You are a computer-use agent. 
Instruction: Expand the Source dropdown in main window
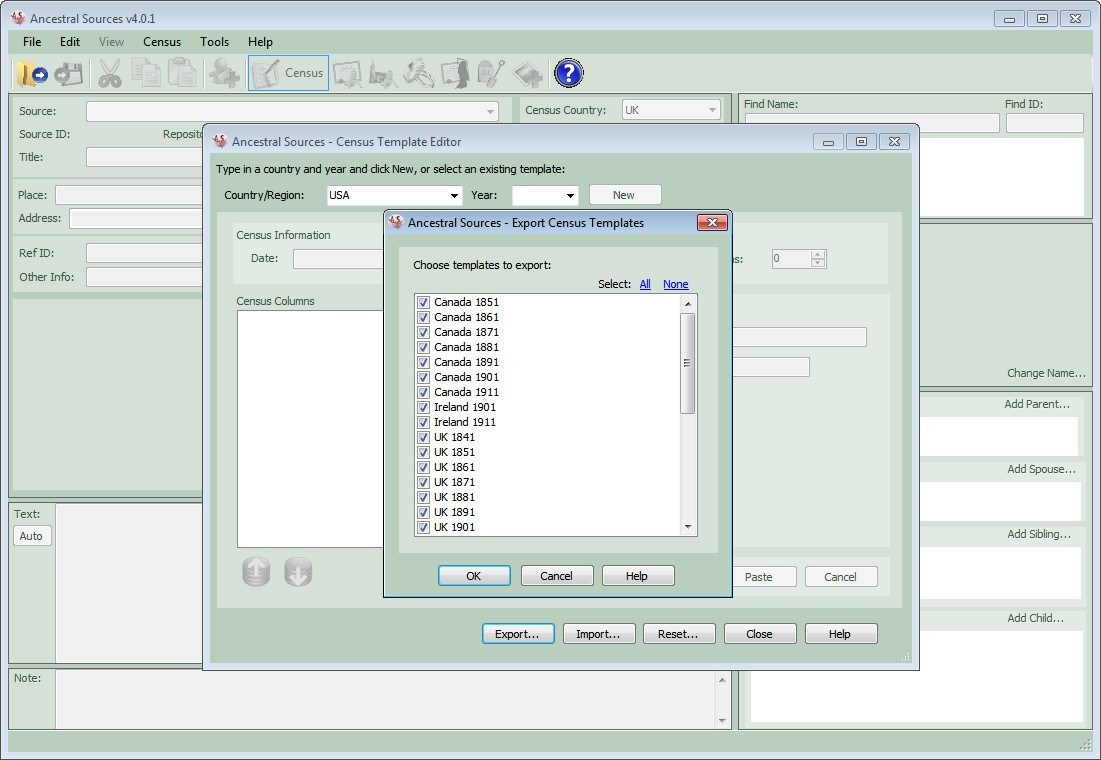click(x=490, y=111)
